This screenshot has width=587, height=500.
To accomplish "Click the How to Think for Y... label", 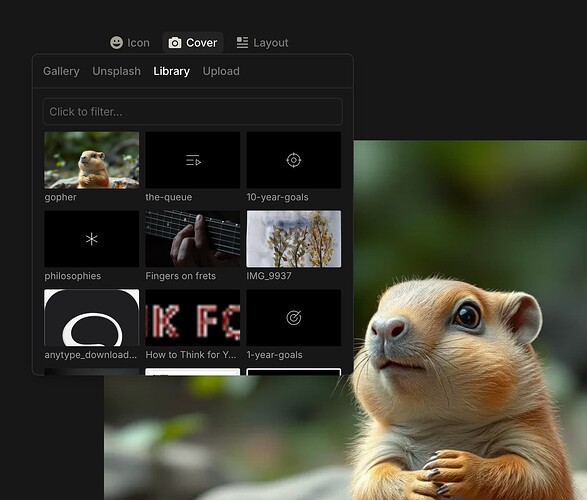I will pos(191,355).
